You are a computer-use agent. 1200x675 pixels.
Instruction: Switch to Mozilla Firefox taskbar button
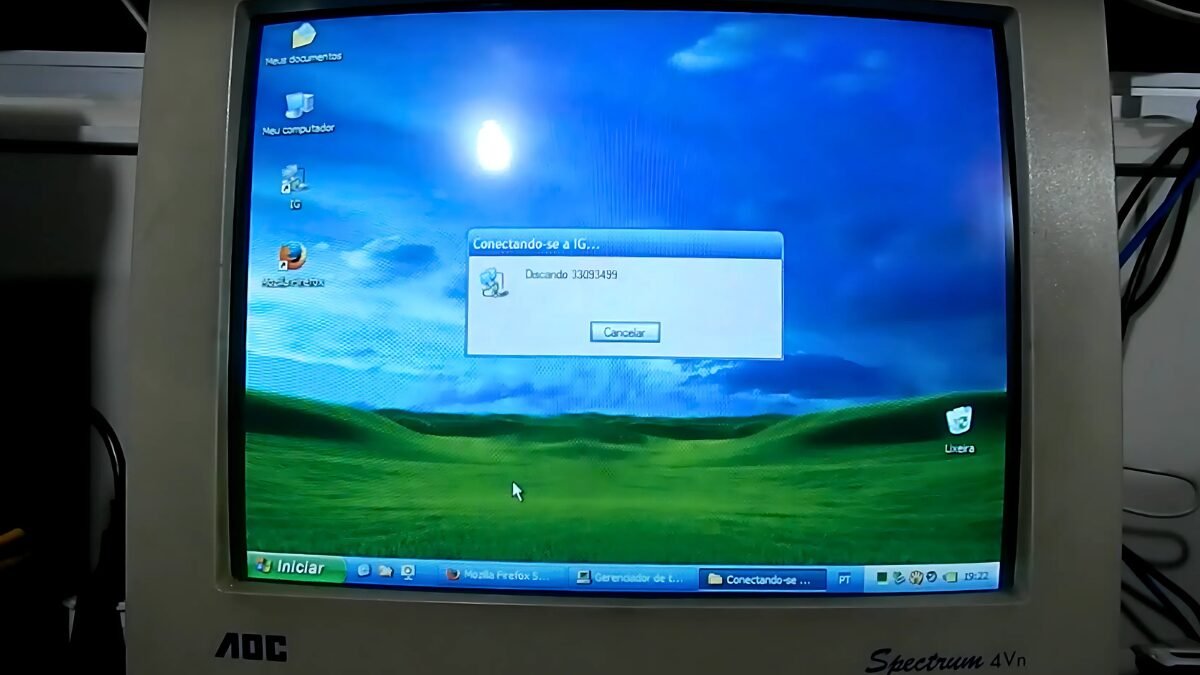(501, 577)
